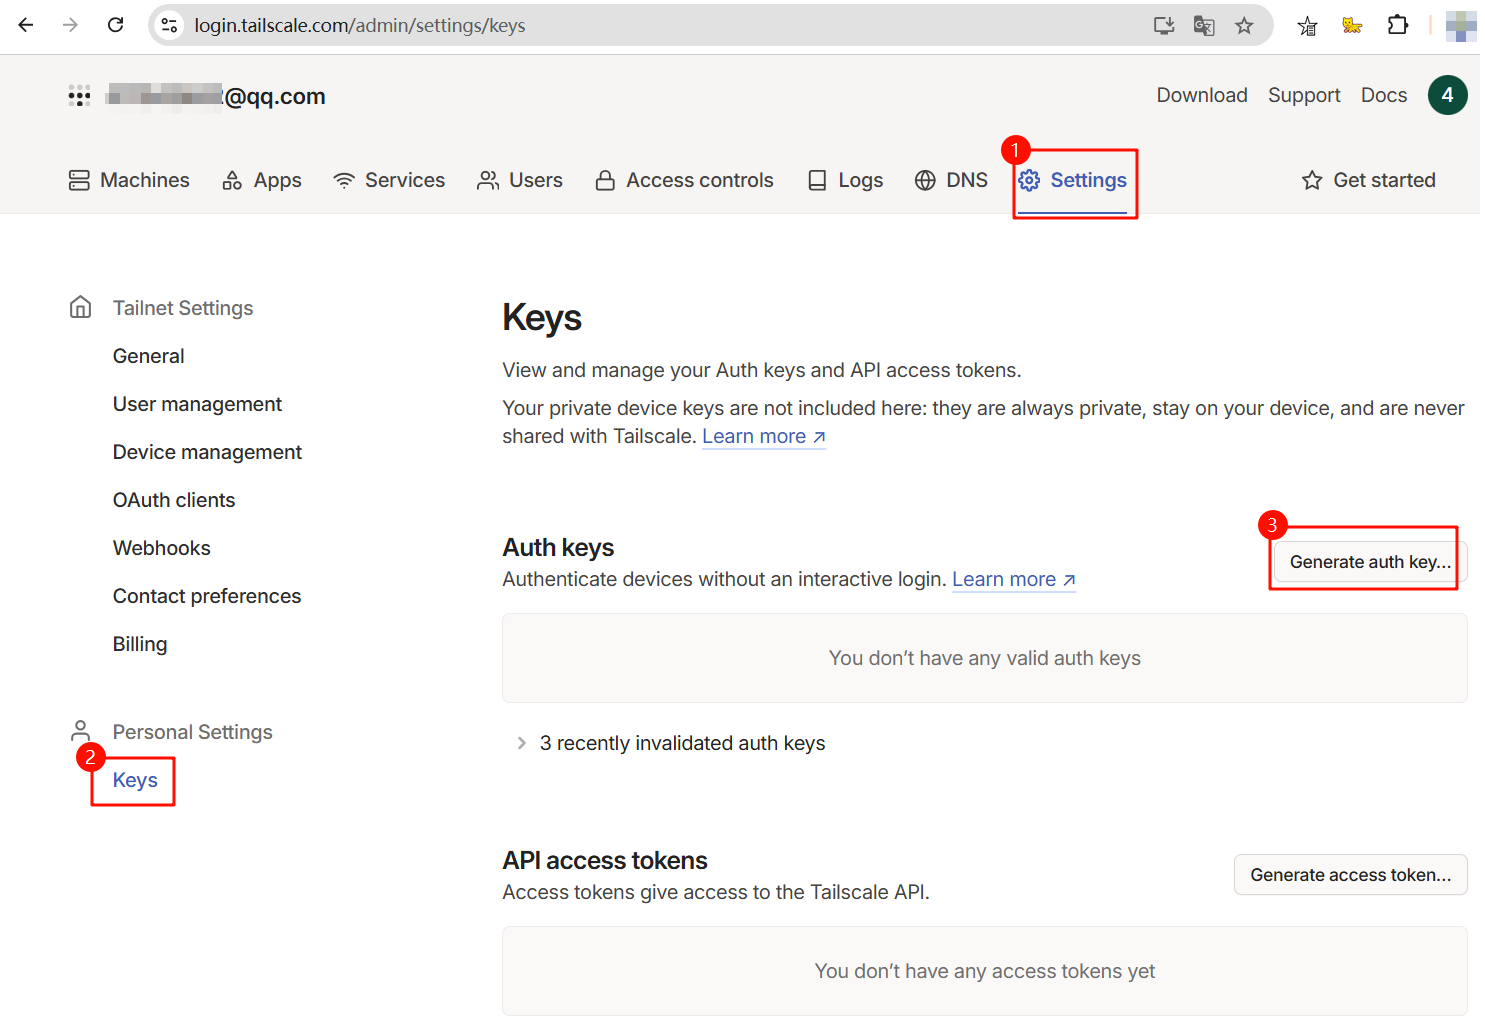Open Contact preferences settings
Image resolution: width=1485 pixels, height=1036 pixels.
[x=207, y=596]
